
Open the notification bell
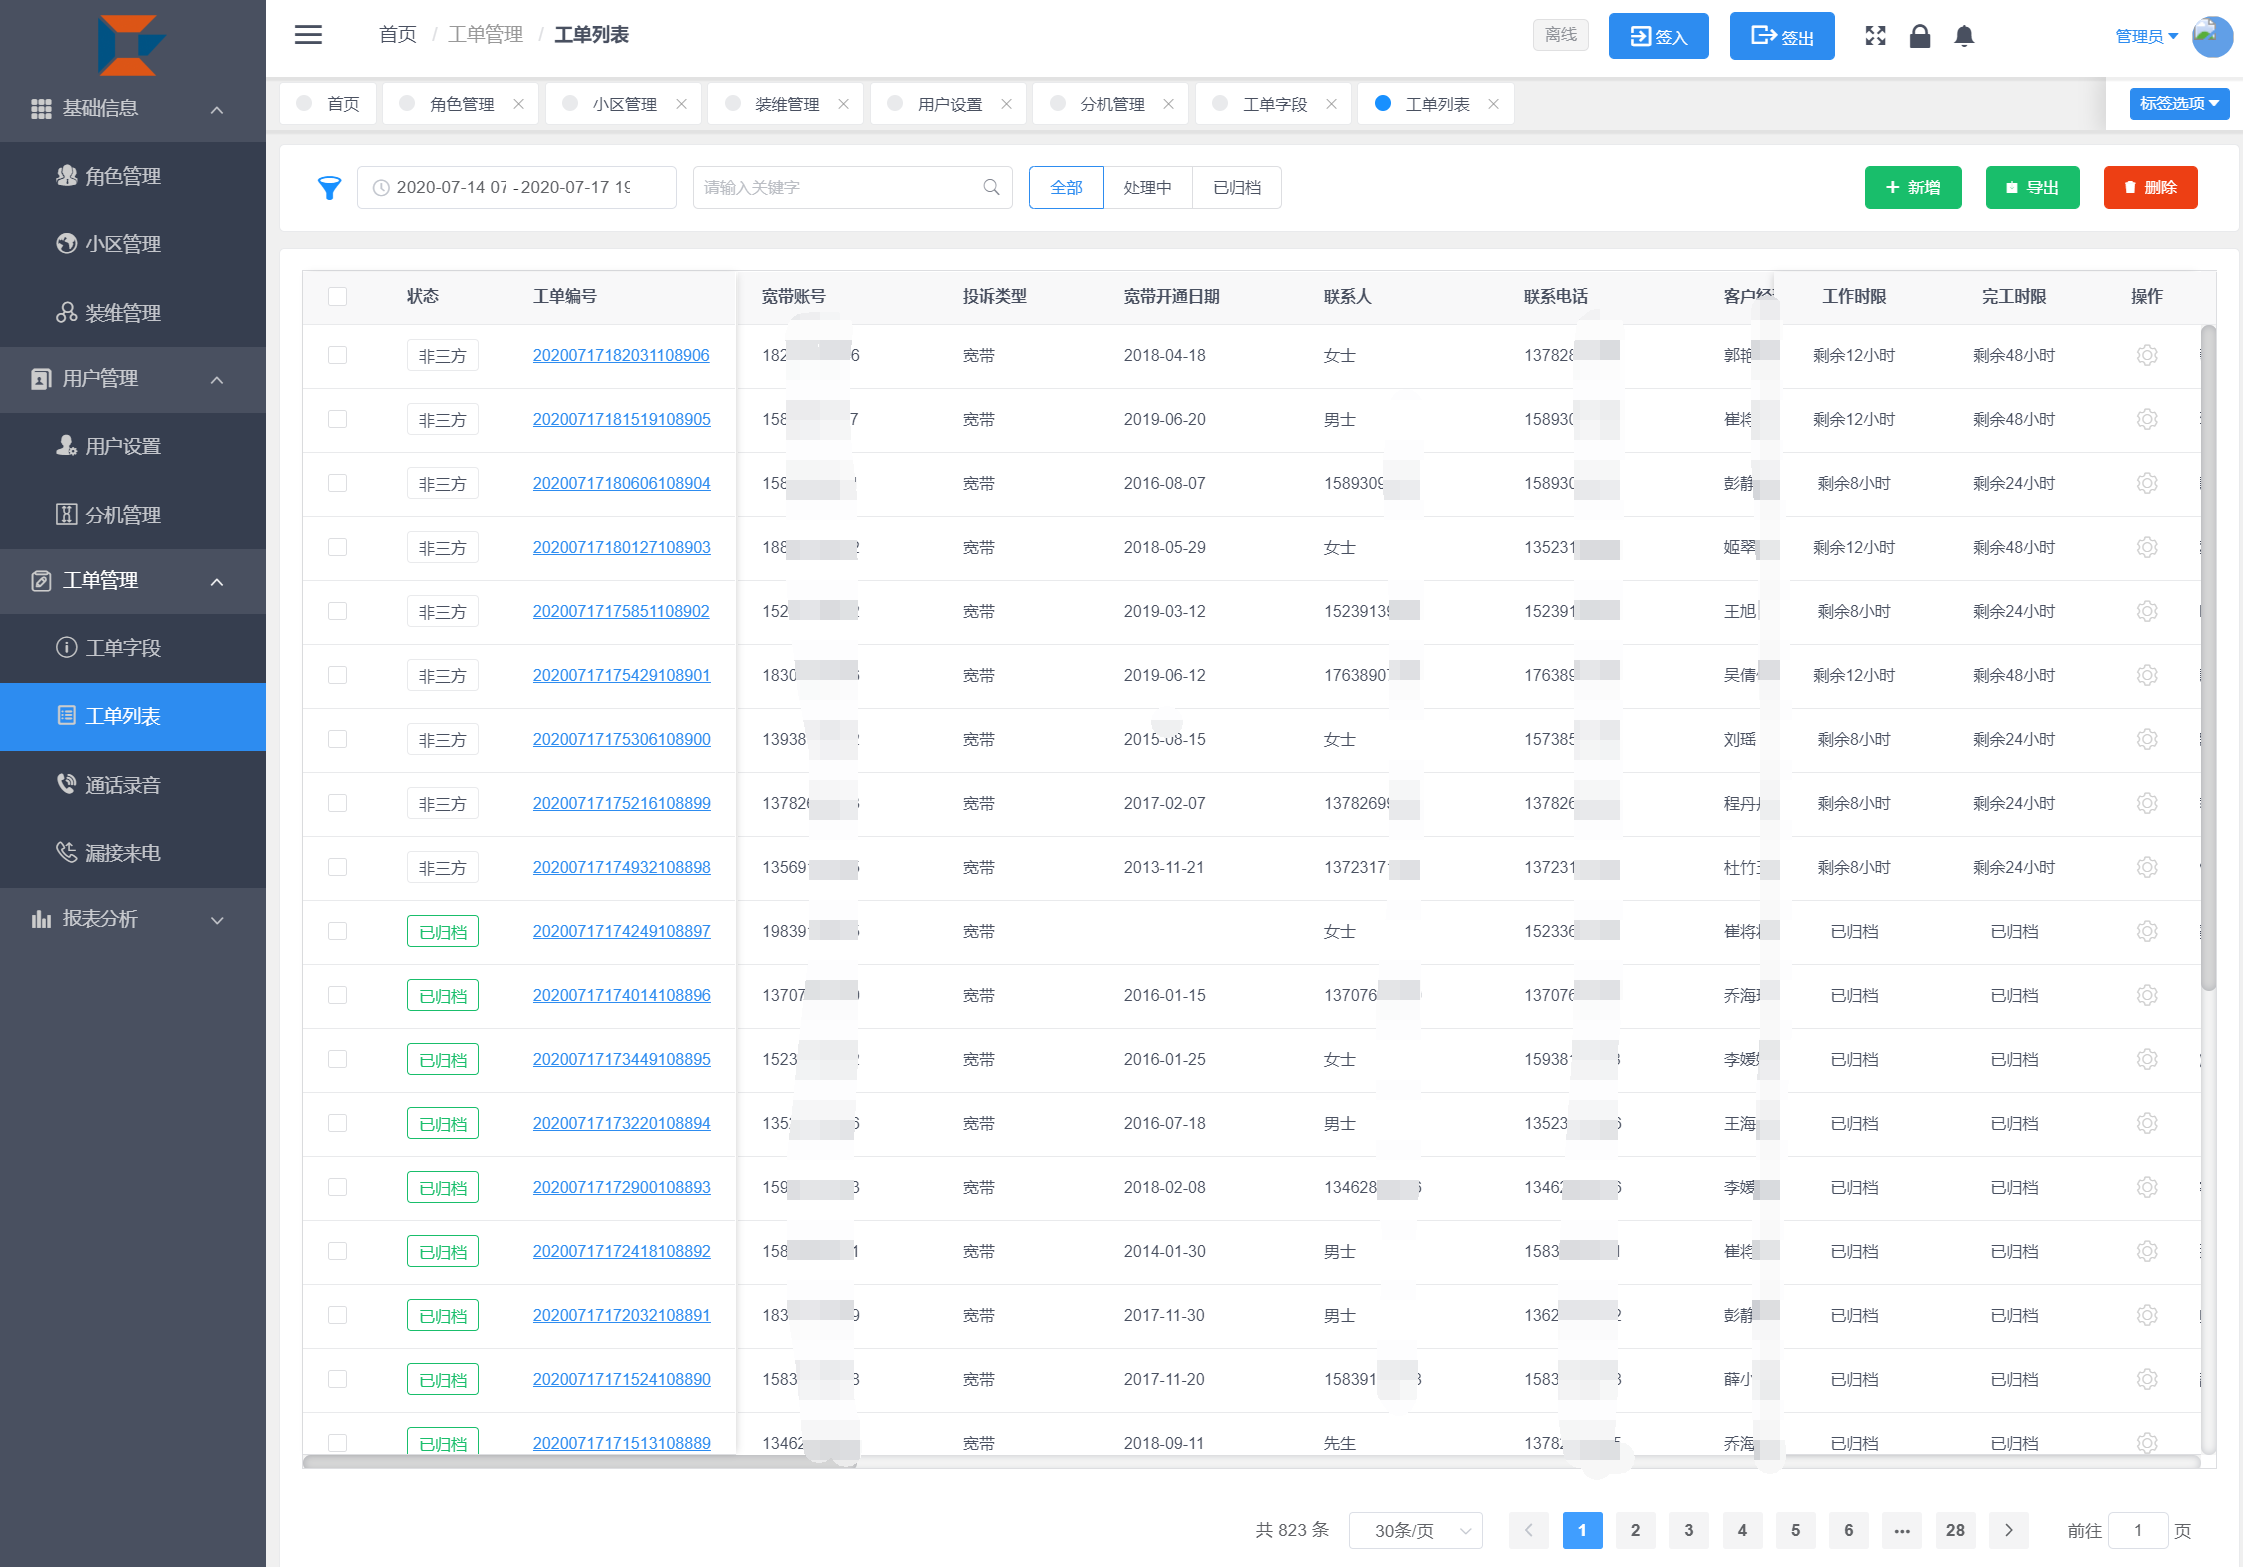tap(1963, 36)
